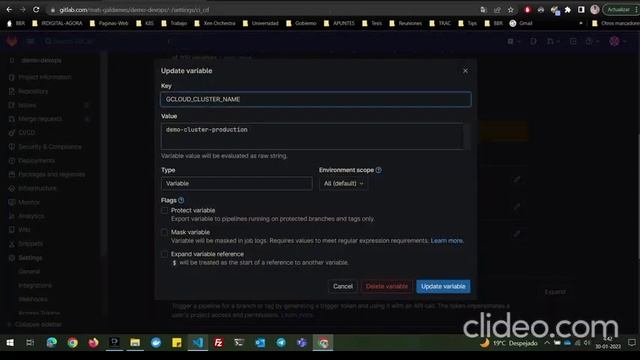Open Sticky Notes from taskbar
640x360 pixels.
tap(177, 342)
